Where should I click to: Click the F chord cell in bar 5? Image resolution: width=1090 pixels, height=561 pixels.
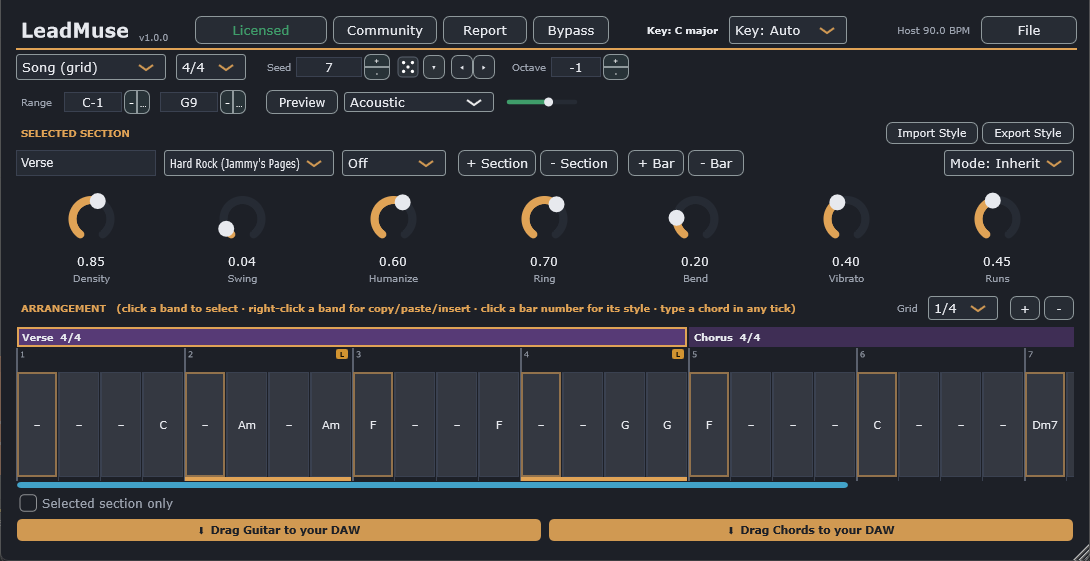click(709, 425)
